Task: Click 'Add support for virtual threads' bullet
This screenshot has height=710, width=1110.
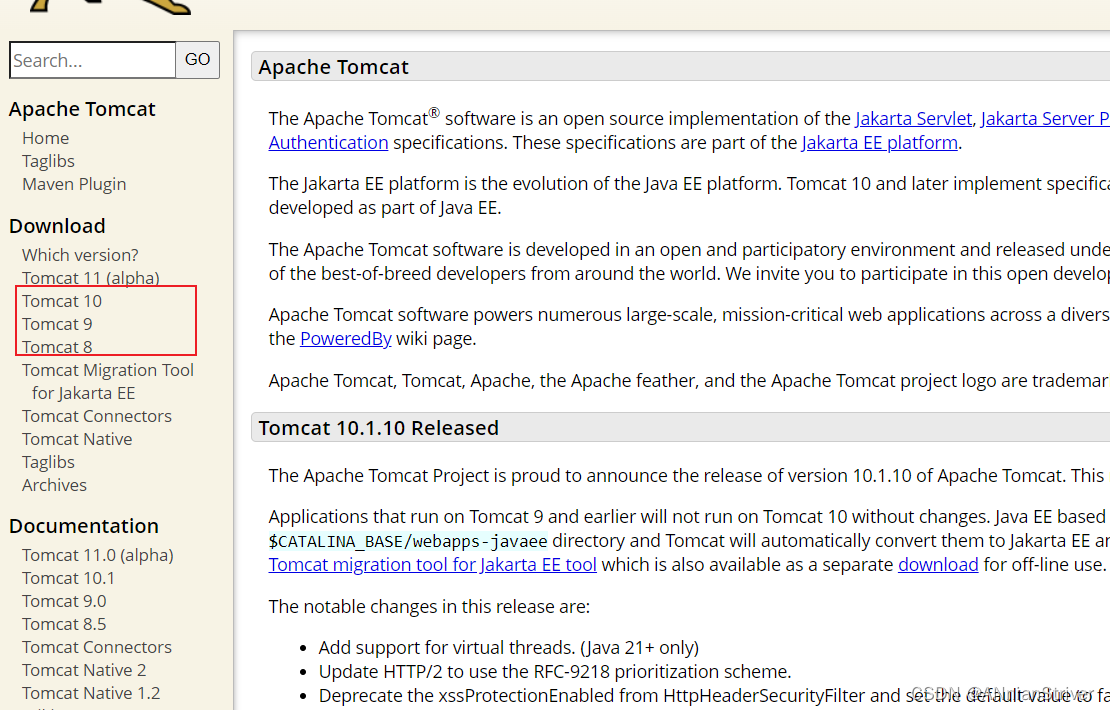Action: click(x=508, y=647)
